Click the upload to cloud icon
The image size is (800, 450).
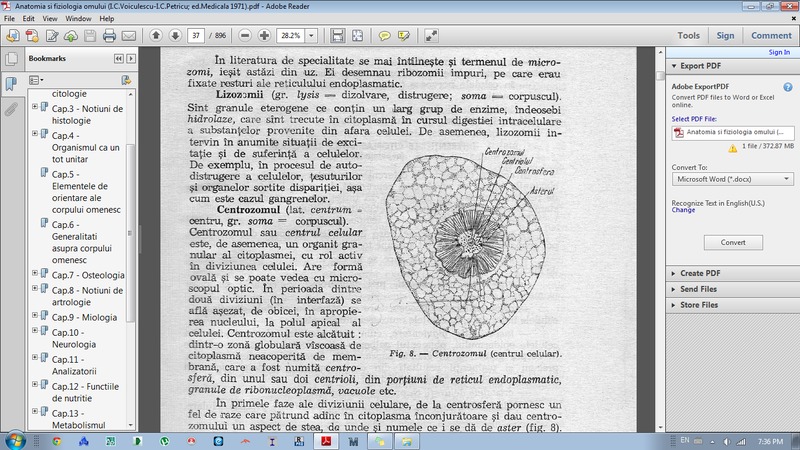(x=71, y=36)
